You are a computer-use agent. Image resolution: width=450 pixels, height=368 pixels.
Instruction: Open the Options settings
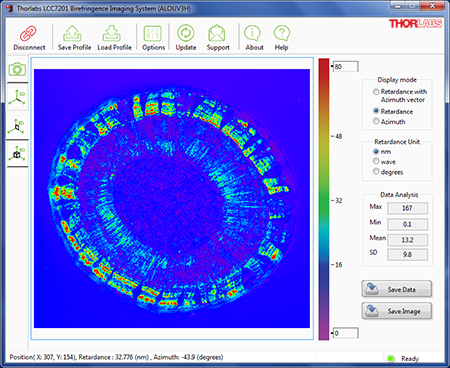[153, 38]
